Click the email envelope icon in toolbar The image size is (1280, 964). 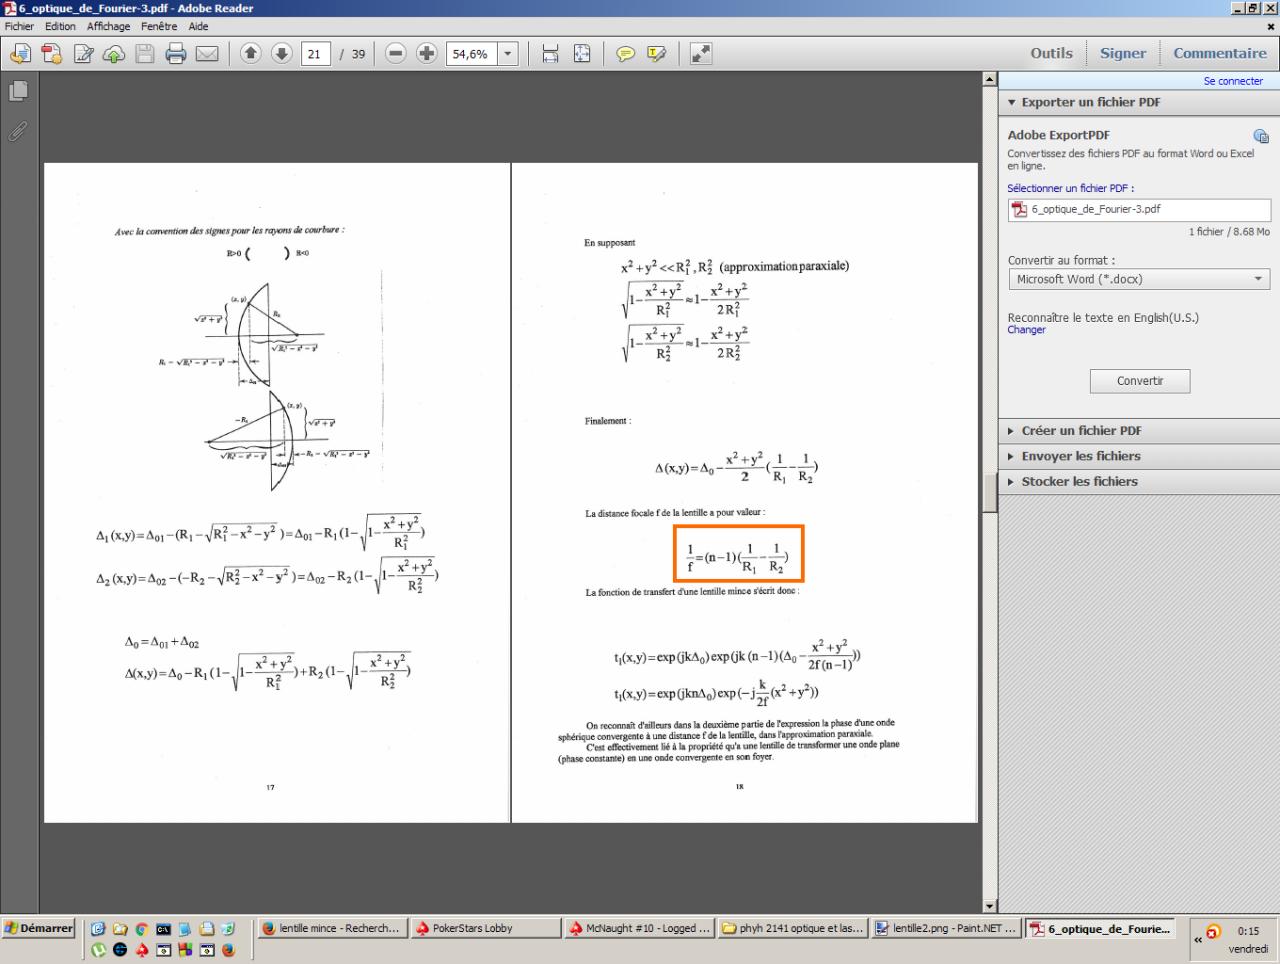[x=207, y=54]
